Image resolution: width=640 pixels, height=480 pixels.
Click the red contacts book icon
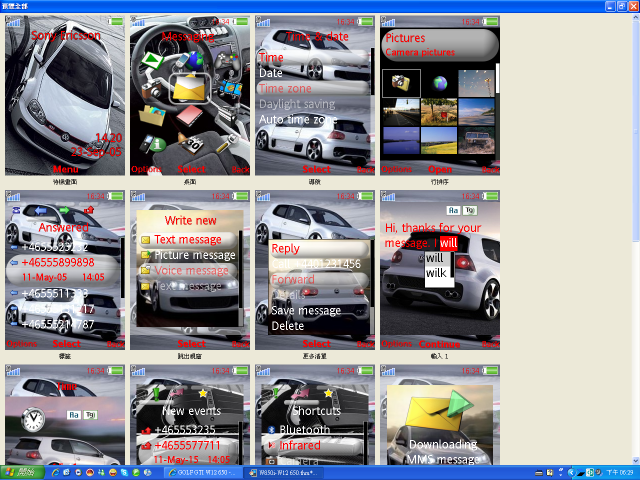click(x=189, y=115)
